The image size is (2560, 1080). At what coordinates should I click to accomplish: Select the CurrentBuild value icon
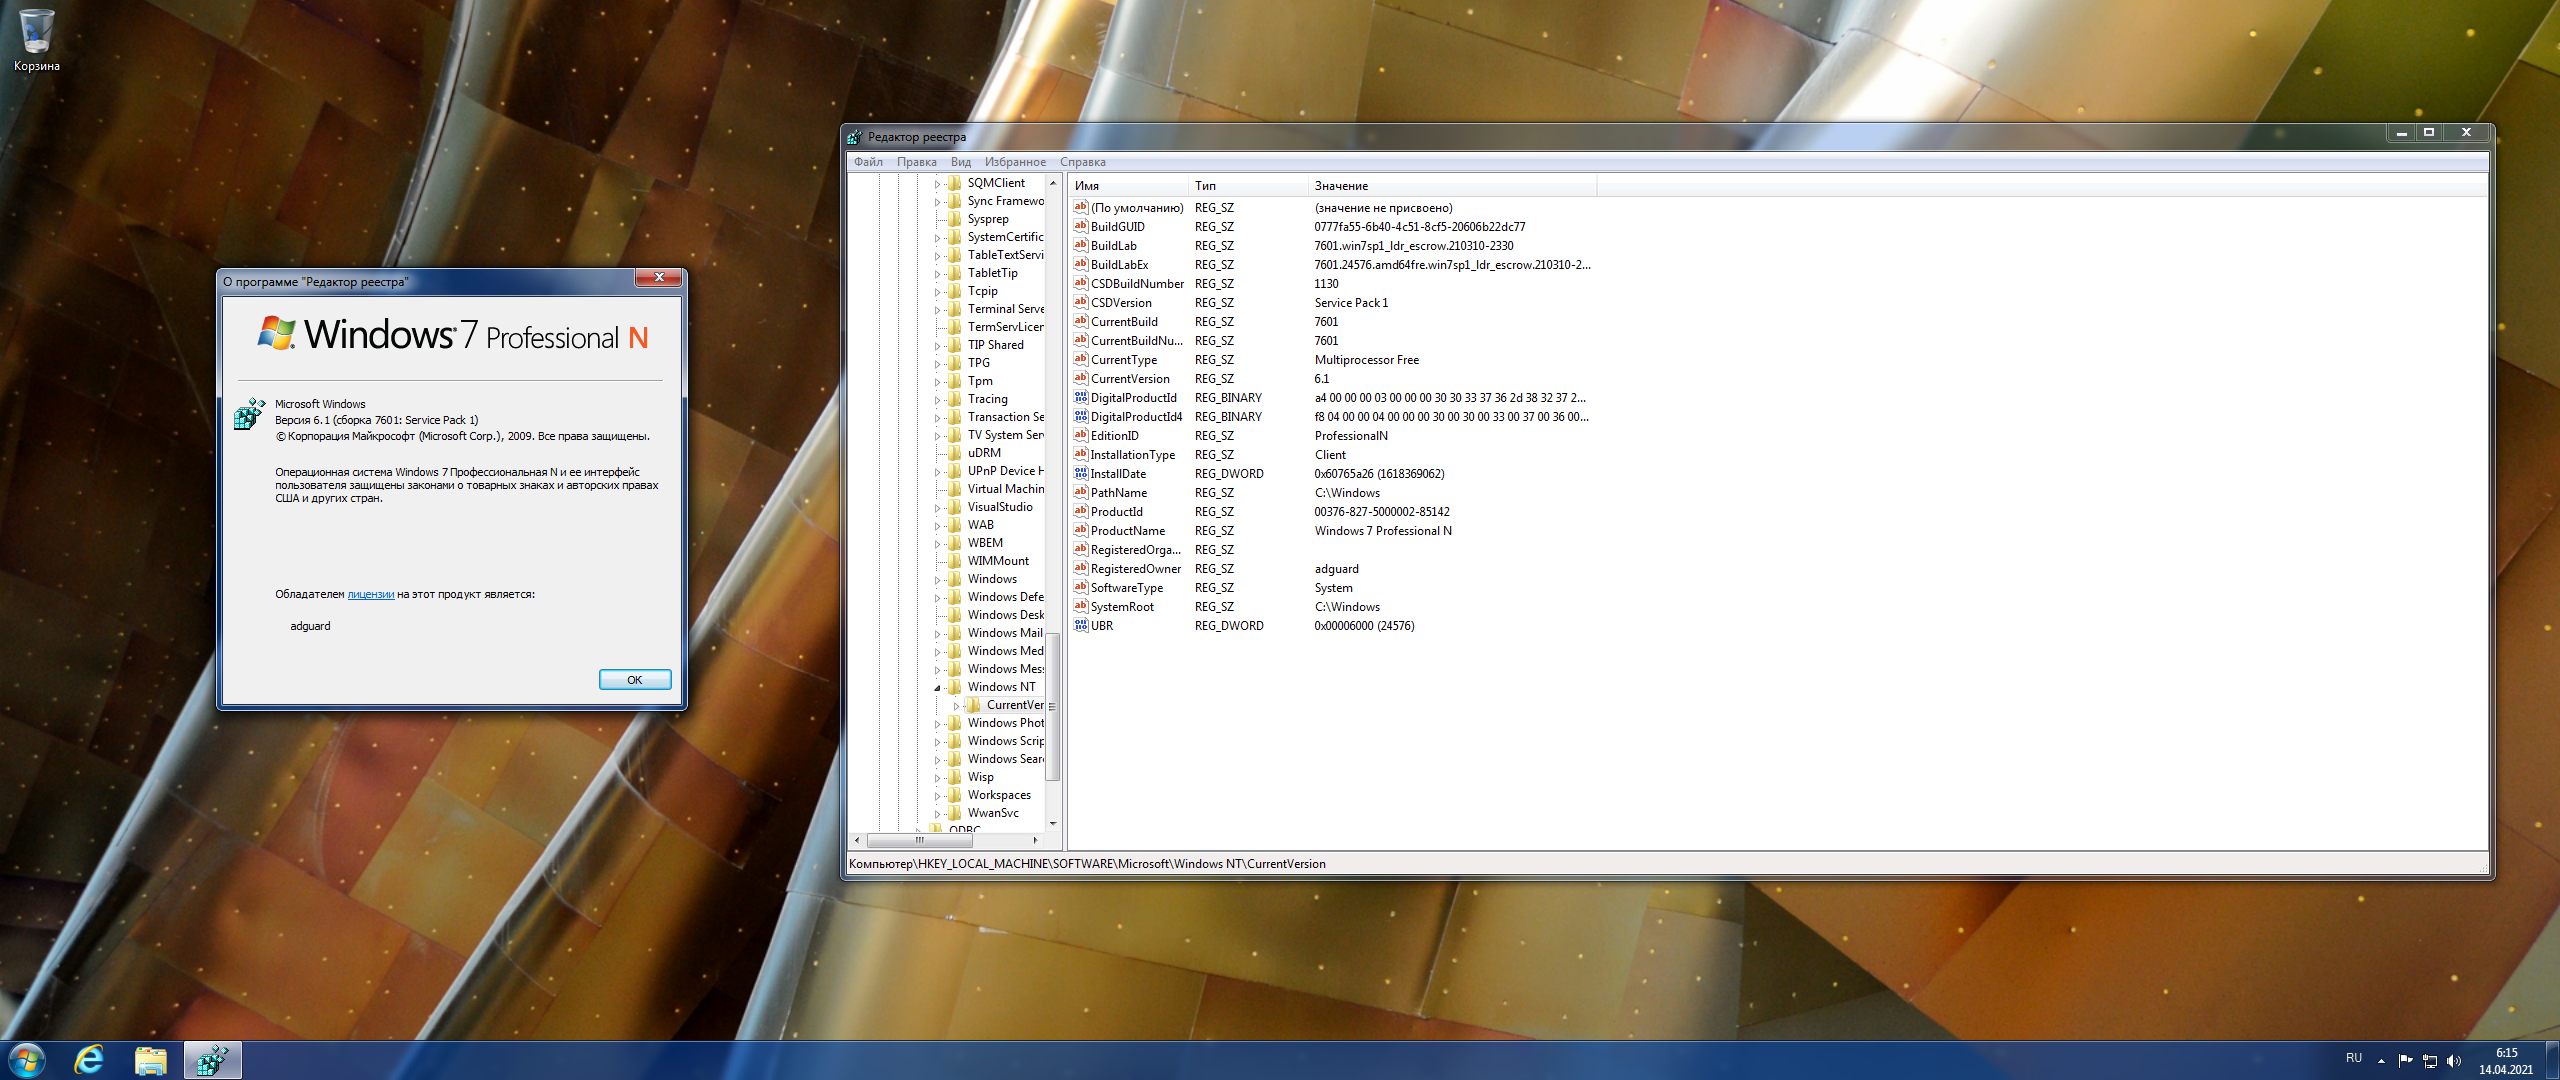pos(1080,322)
